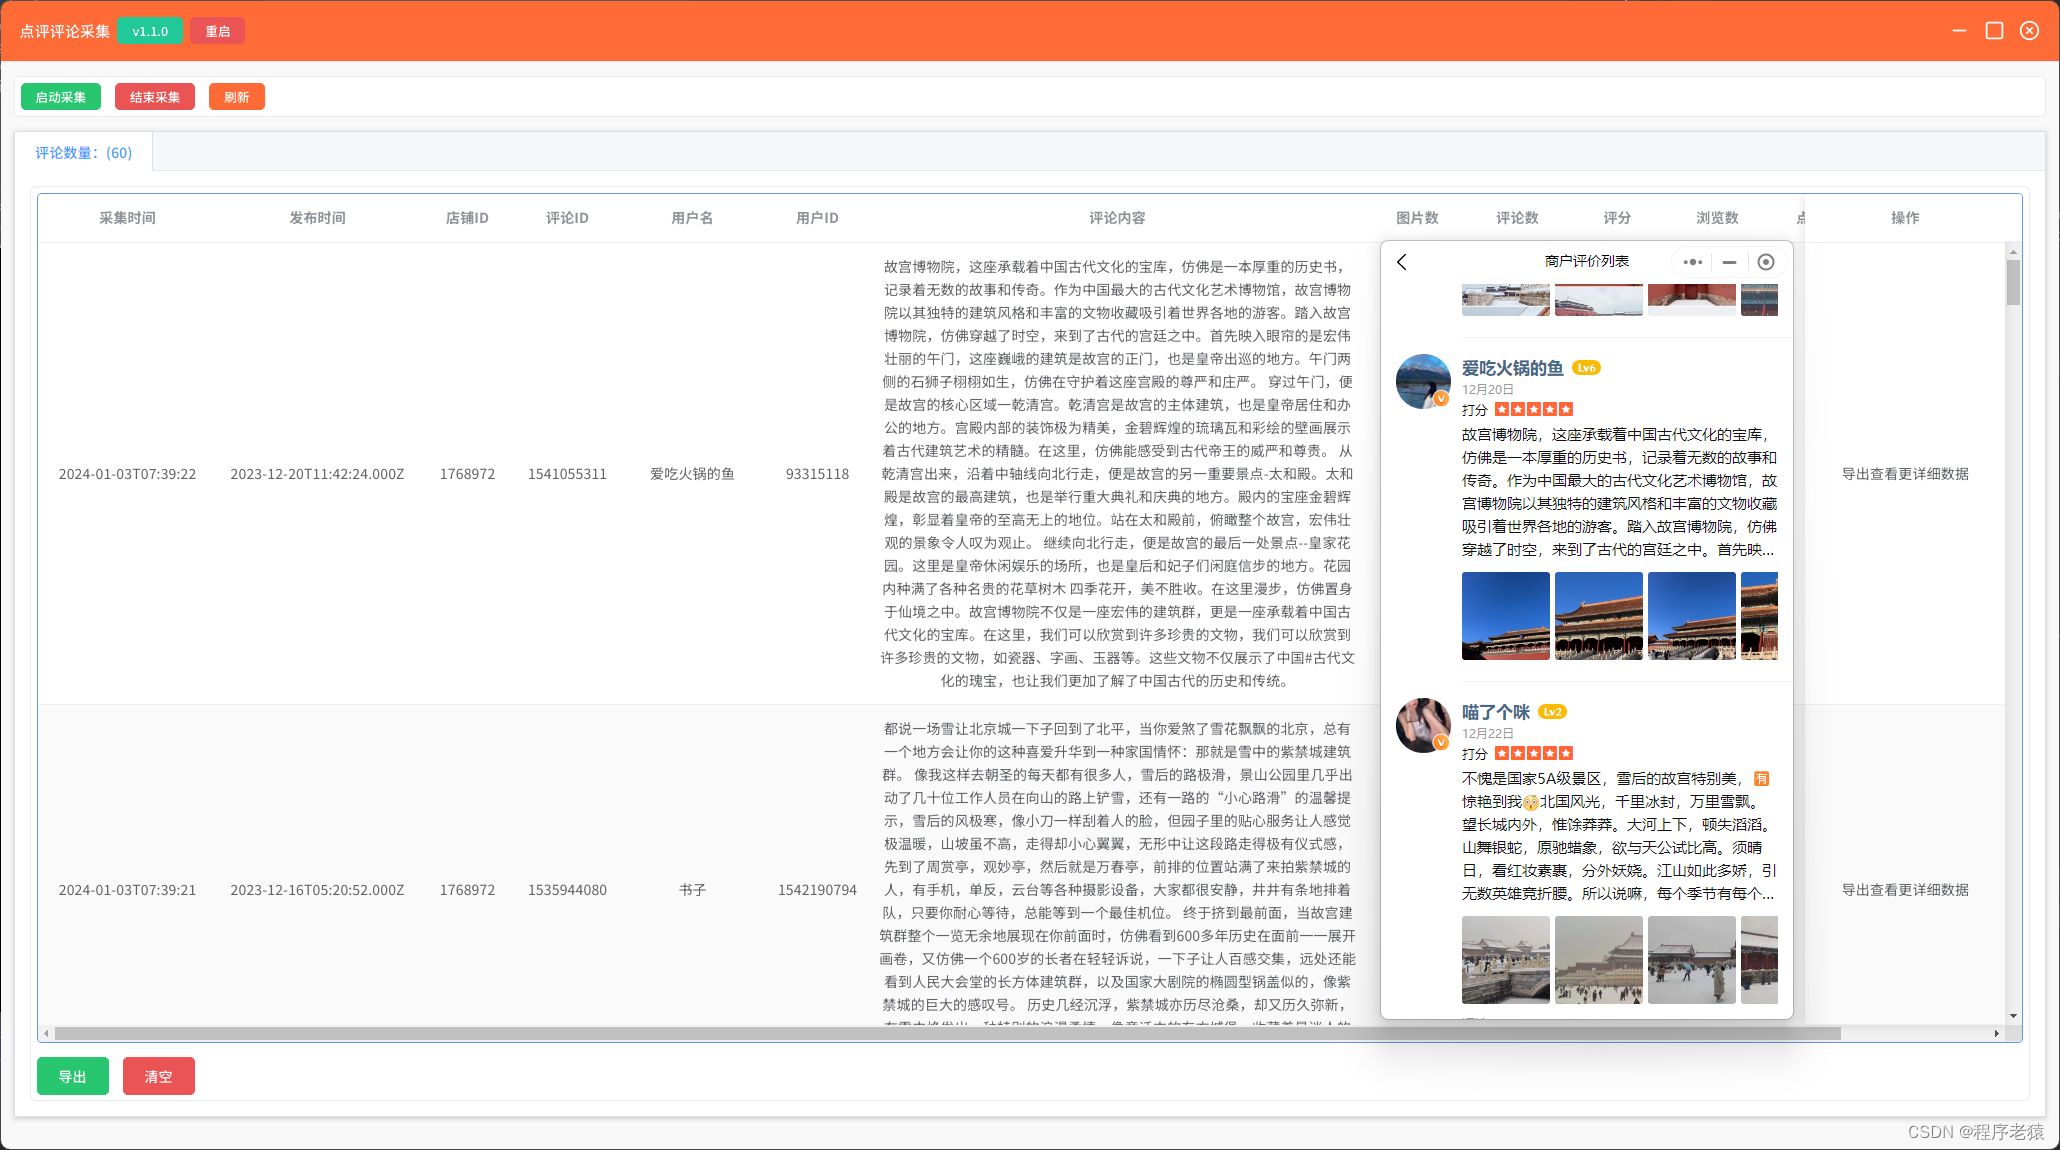Viewport: 2060px width, 1150px height.
Task: Click 导出查看更详细数据 link in first row
Action: pyautogui.click(x=1905, y=474)
